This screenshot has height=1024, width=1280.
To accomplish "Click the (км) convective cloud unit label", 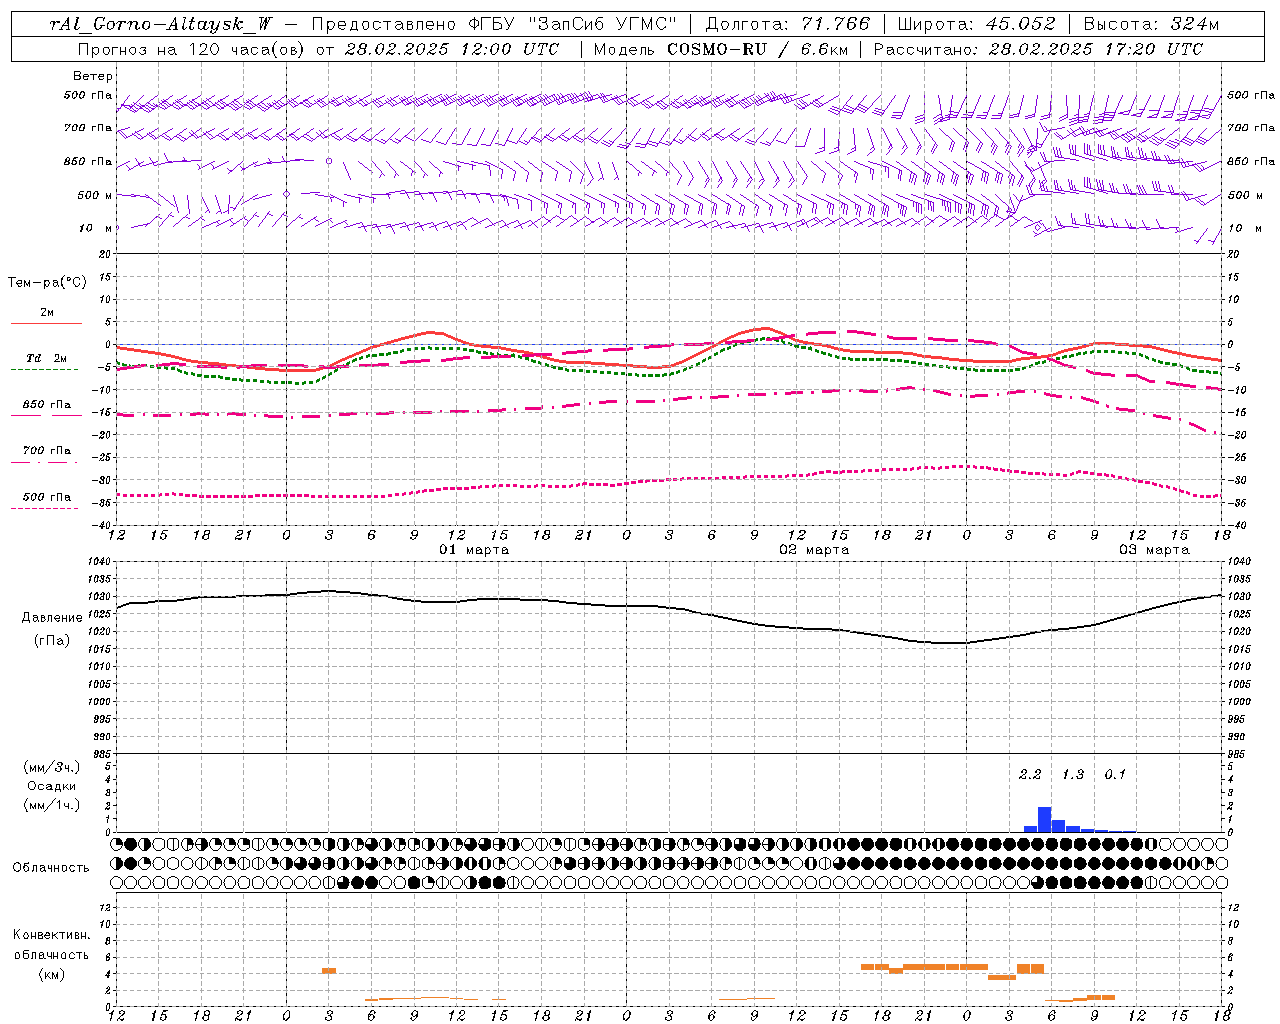I will coord(51,974).
